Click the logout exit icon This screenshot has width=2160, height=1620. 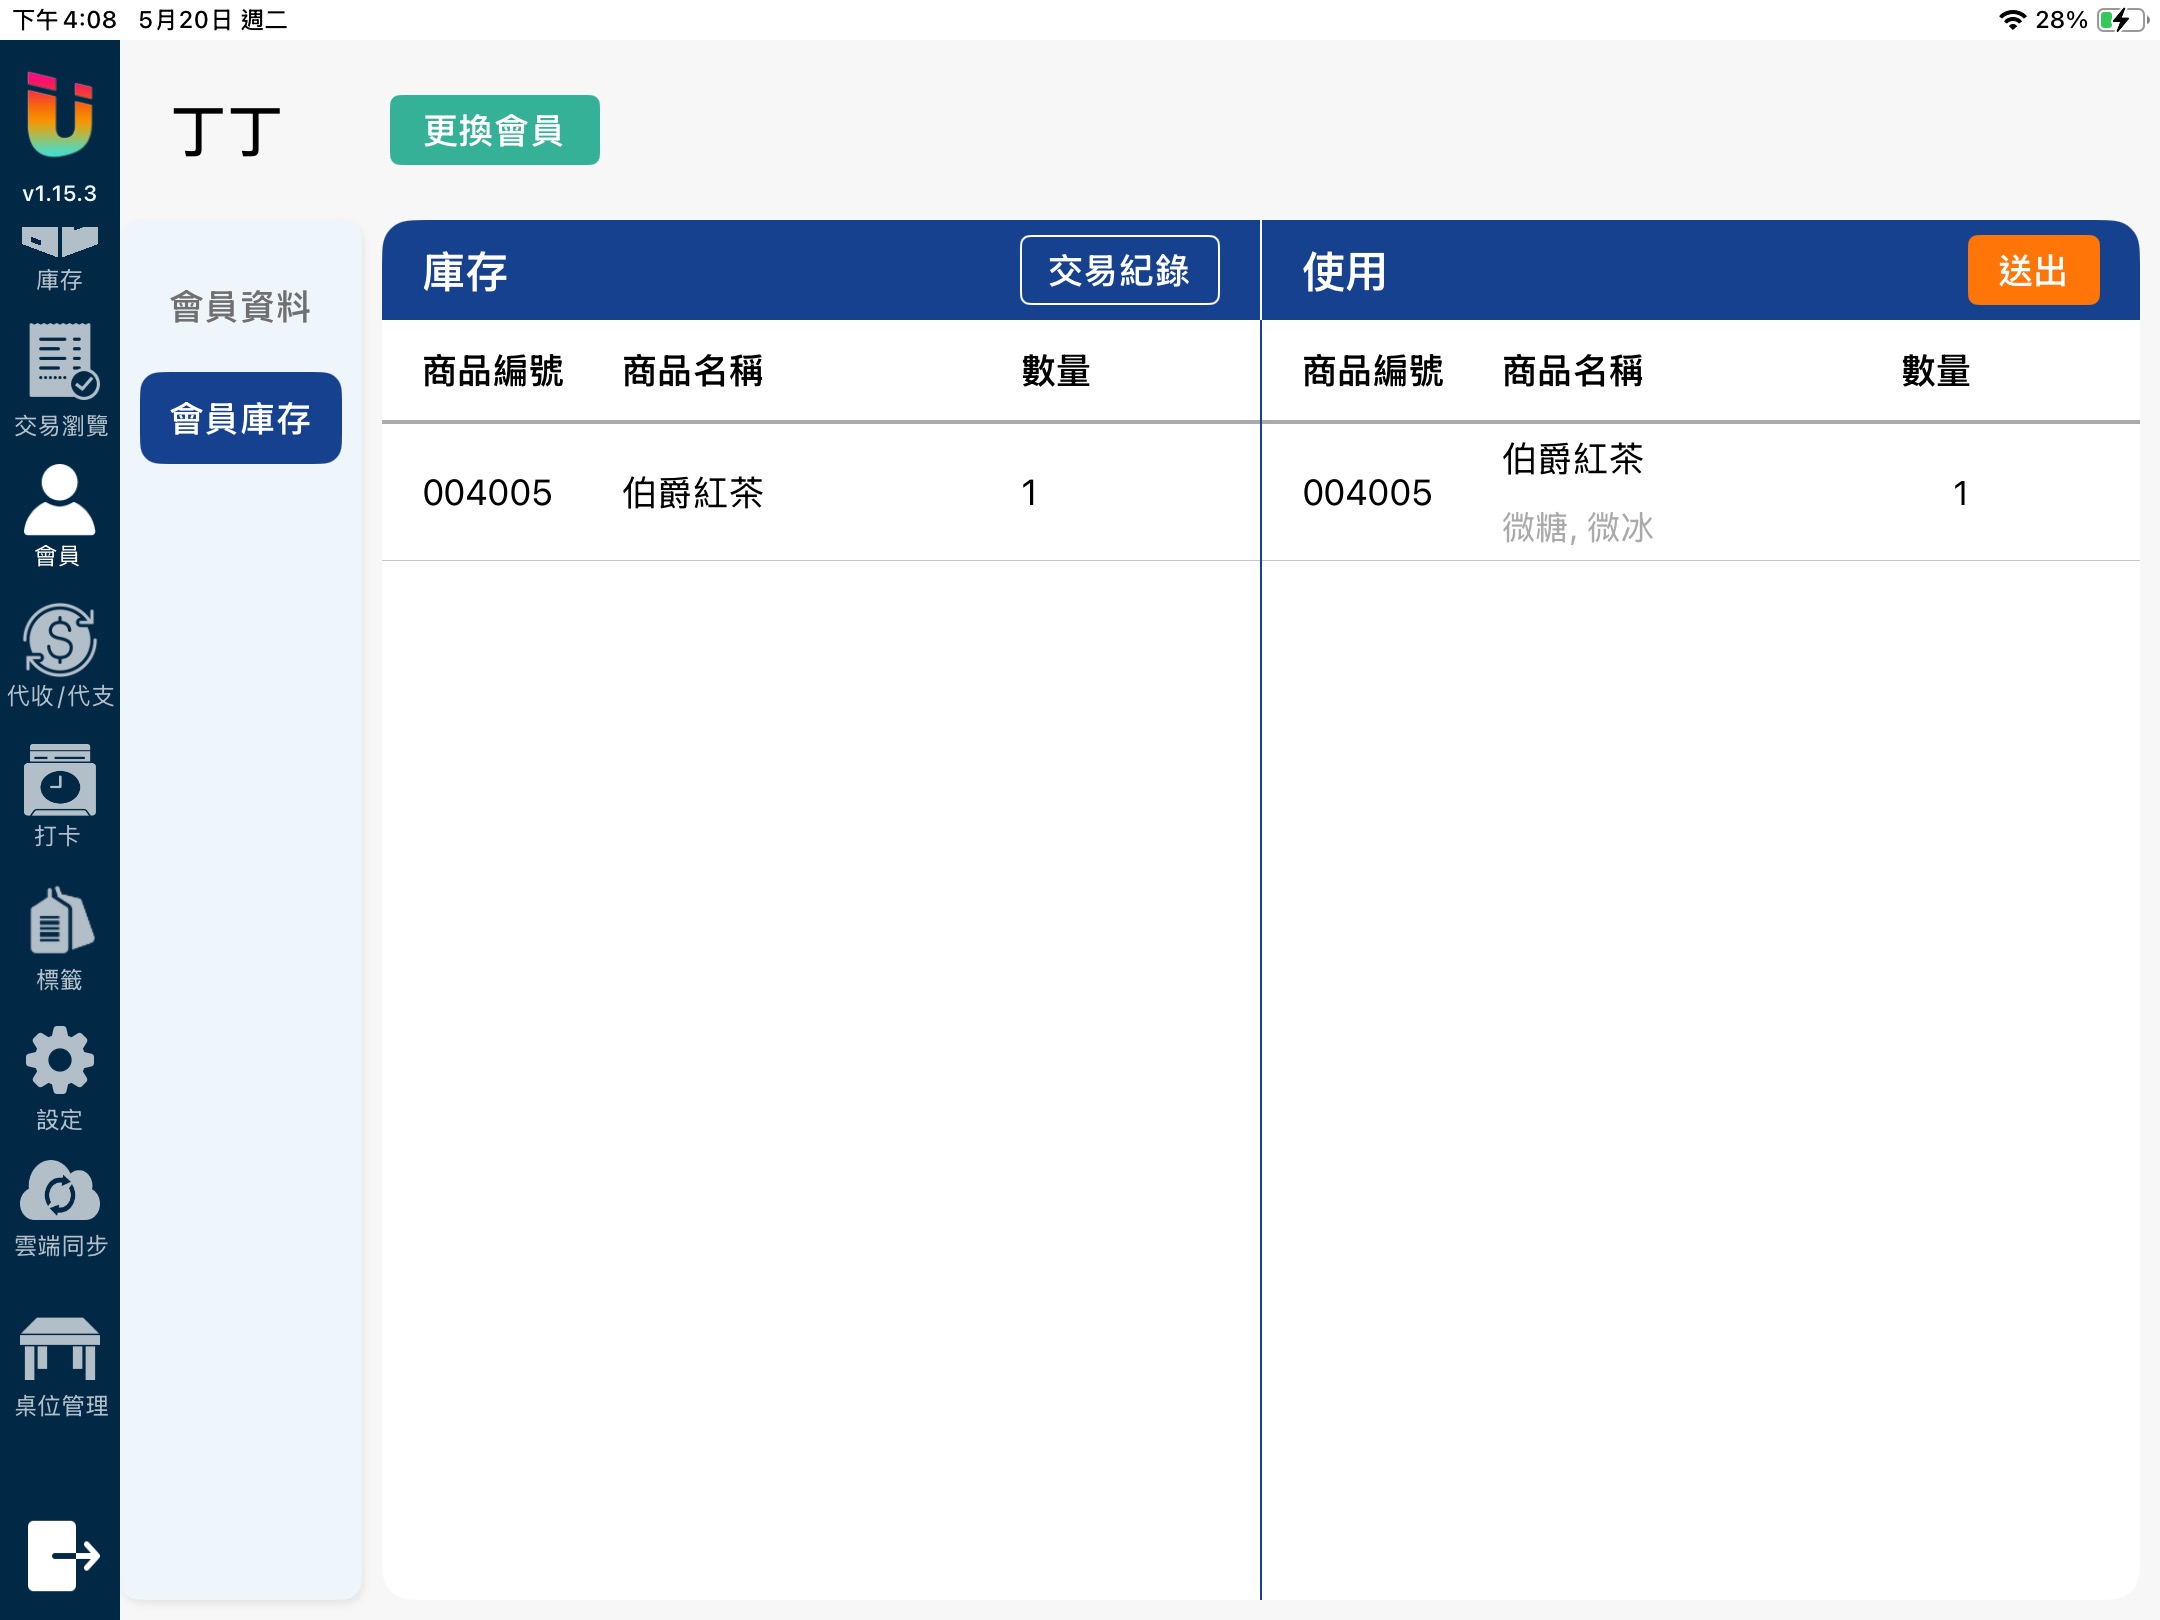(62, 1555)
